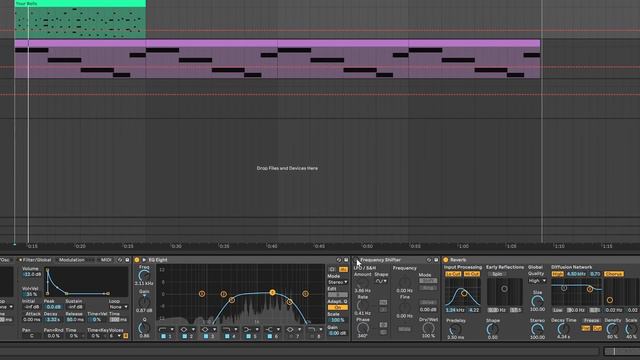
Task: Click EQ band 7 bell shape icon
Action: coord(289,329)
